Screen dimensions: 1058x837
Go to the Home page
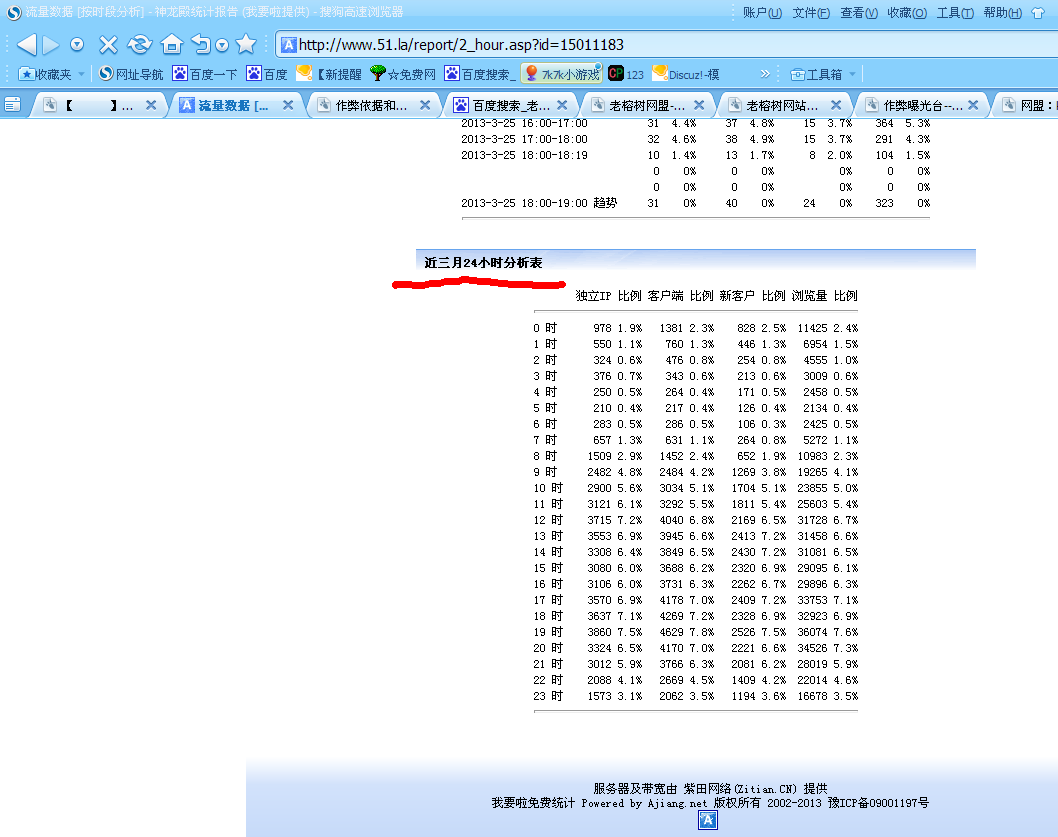click(x=172, y=45)
